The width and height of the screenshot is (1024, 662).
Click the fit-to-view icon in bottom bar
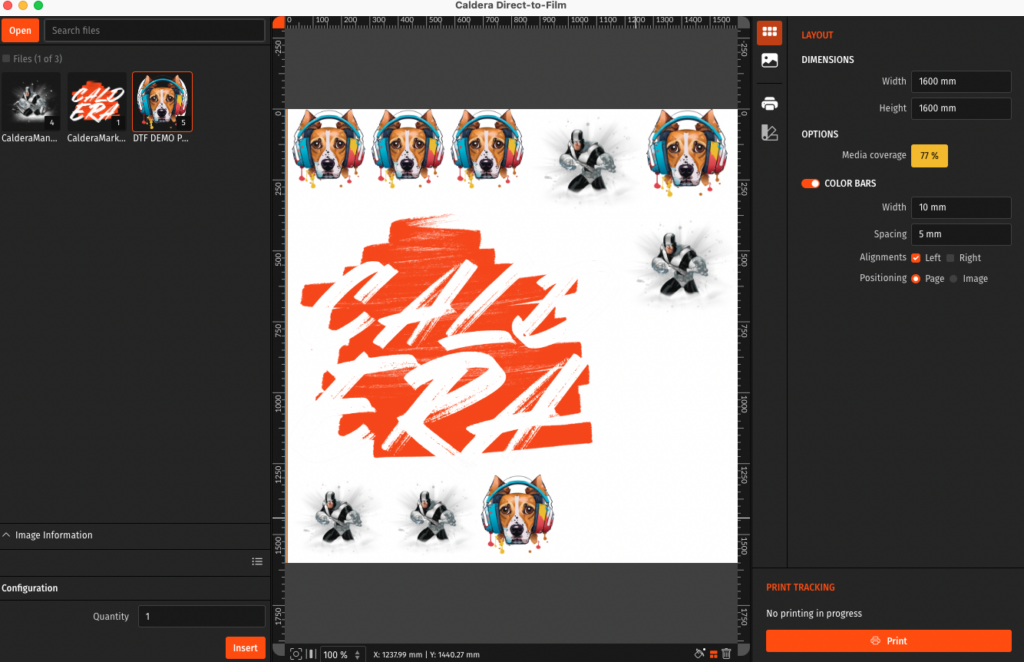point(296,654)
